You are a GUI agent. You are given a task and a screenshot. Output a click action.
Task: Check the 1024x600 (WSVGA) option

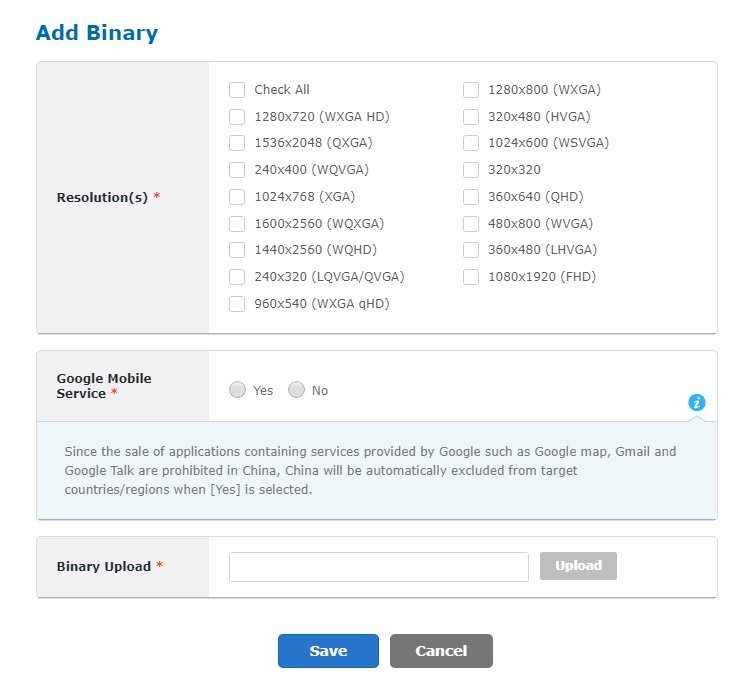[471, 143]
